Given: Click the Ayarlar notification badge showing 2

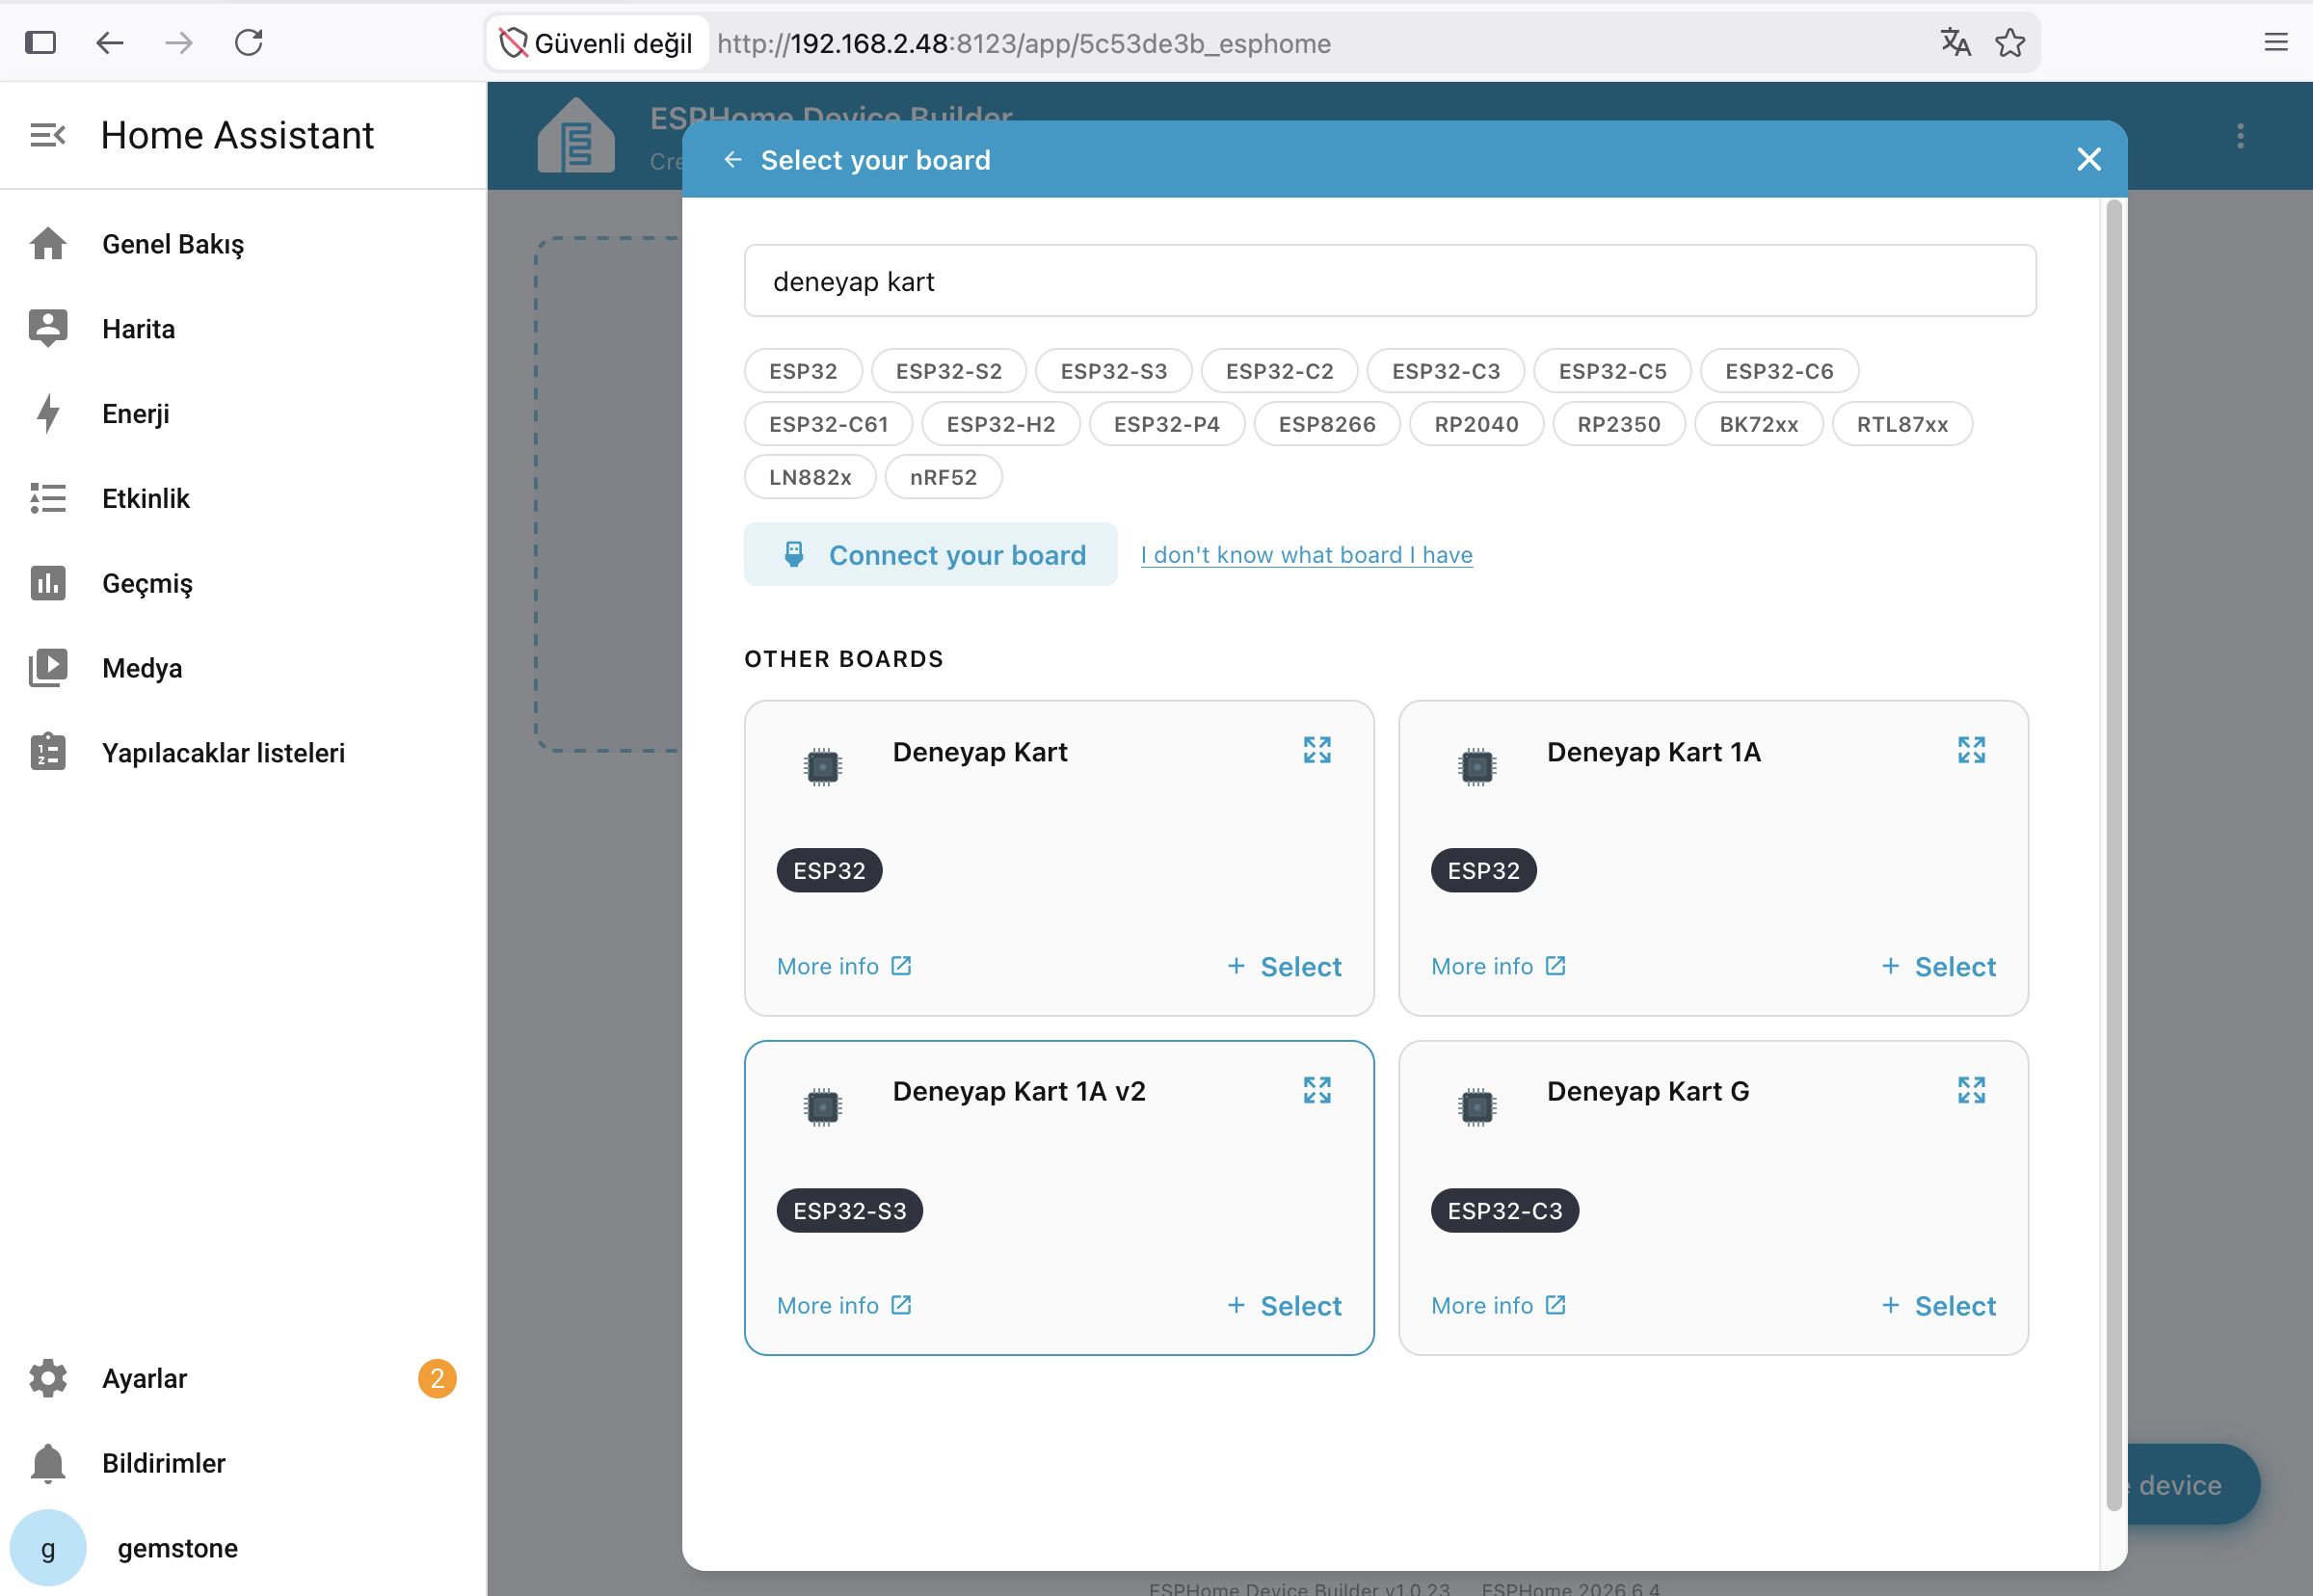Looking at the screenshot, I should [x=437, y=1378].
